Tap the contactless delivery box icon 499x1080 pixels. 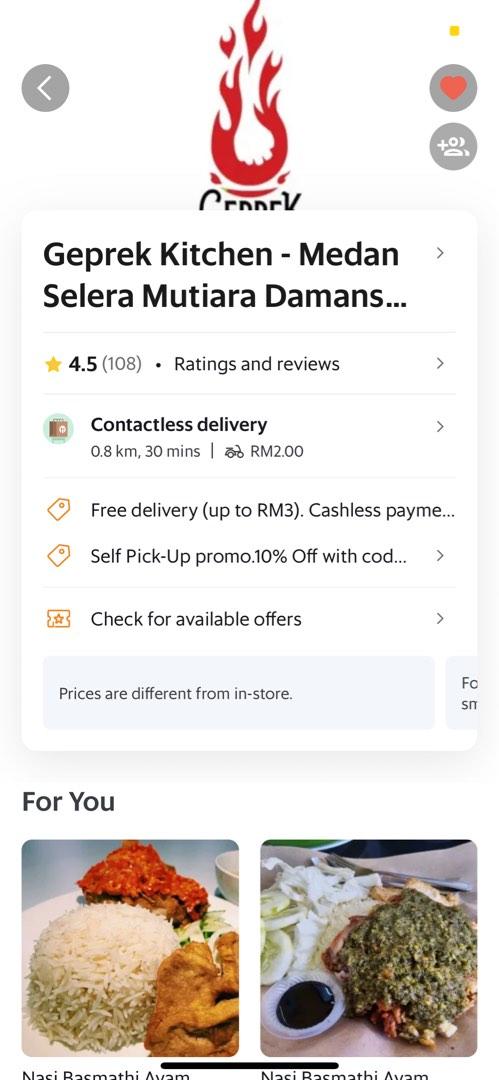point(59,428)
